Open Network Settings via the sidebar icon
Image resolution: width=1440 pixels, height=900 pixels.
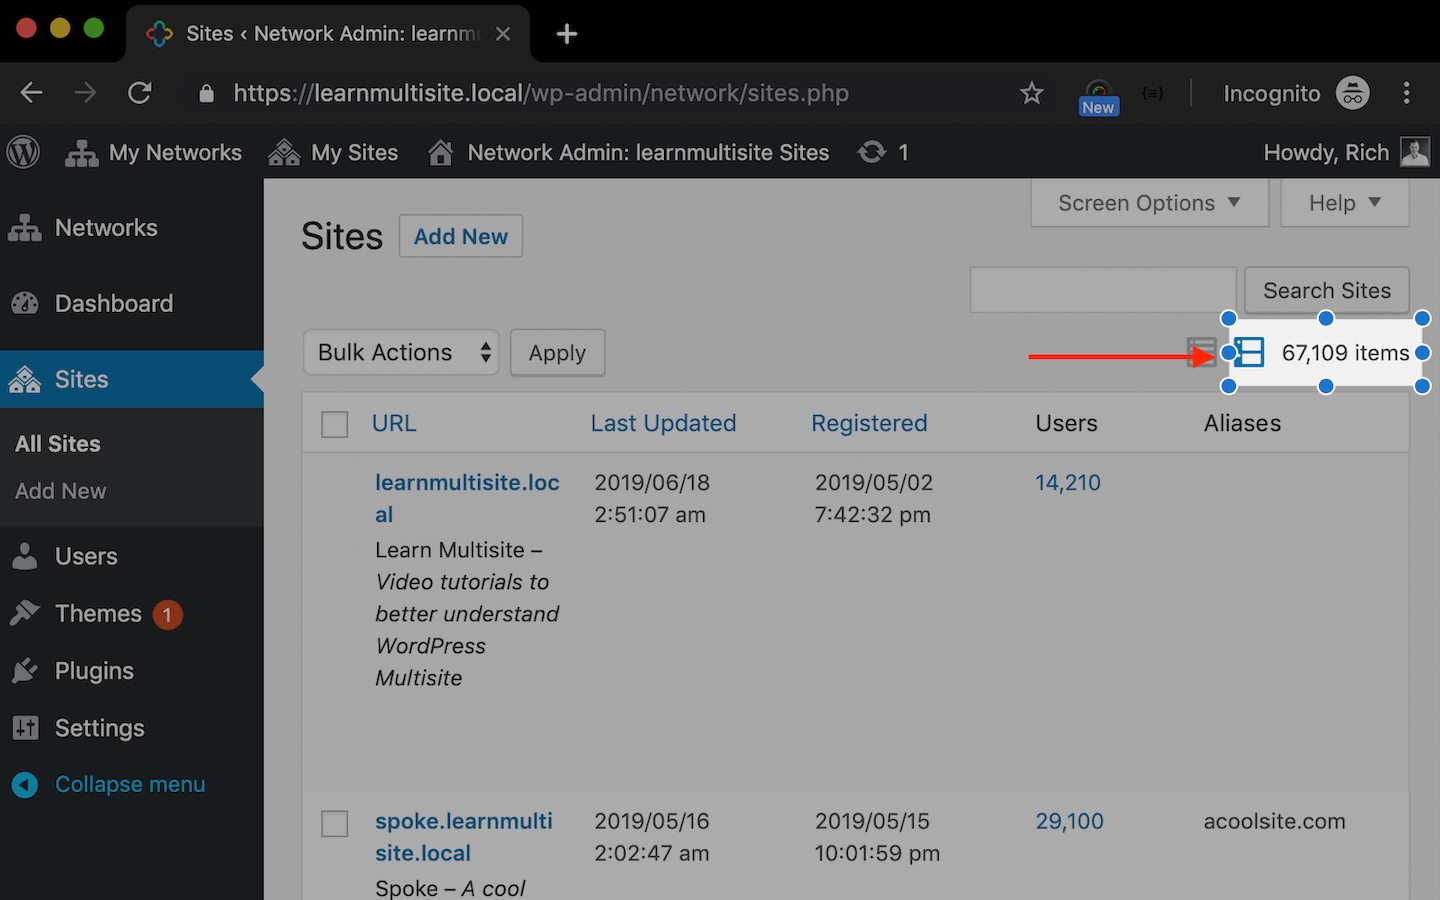point(26,728)
